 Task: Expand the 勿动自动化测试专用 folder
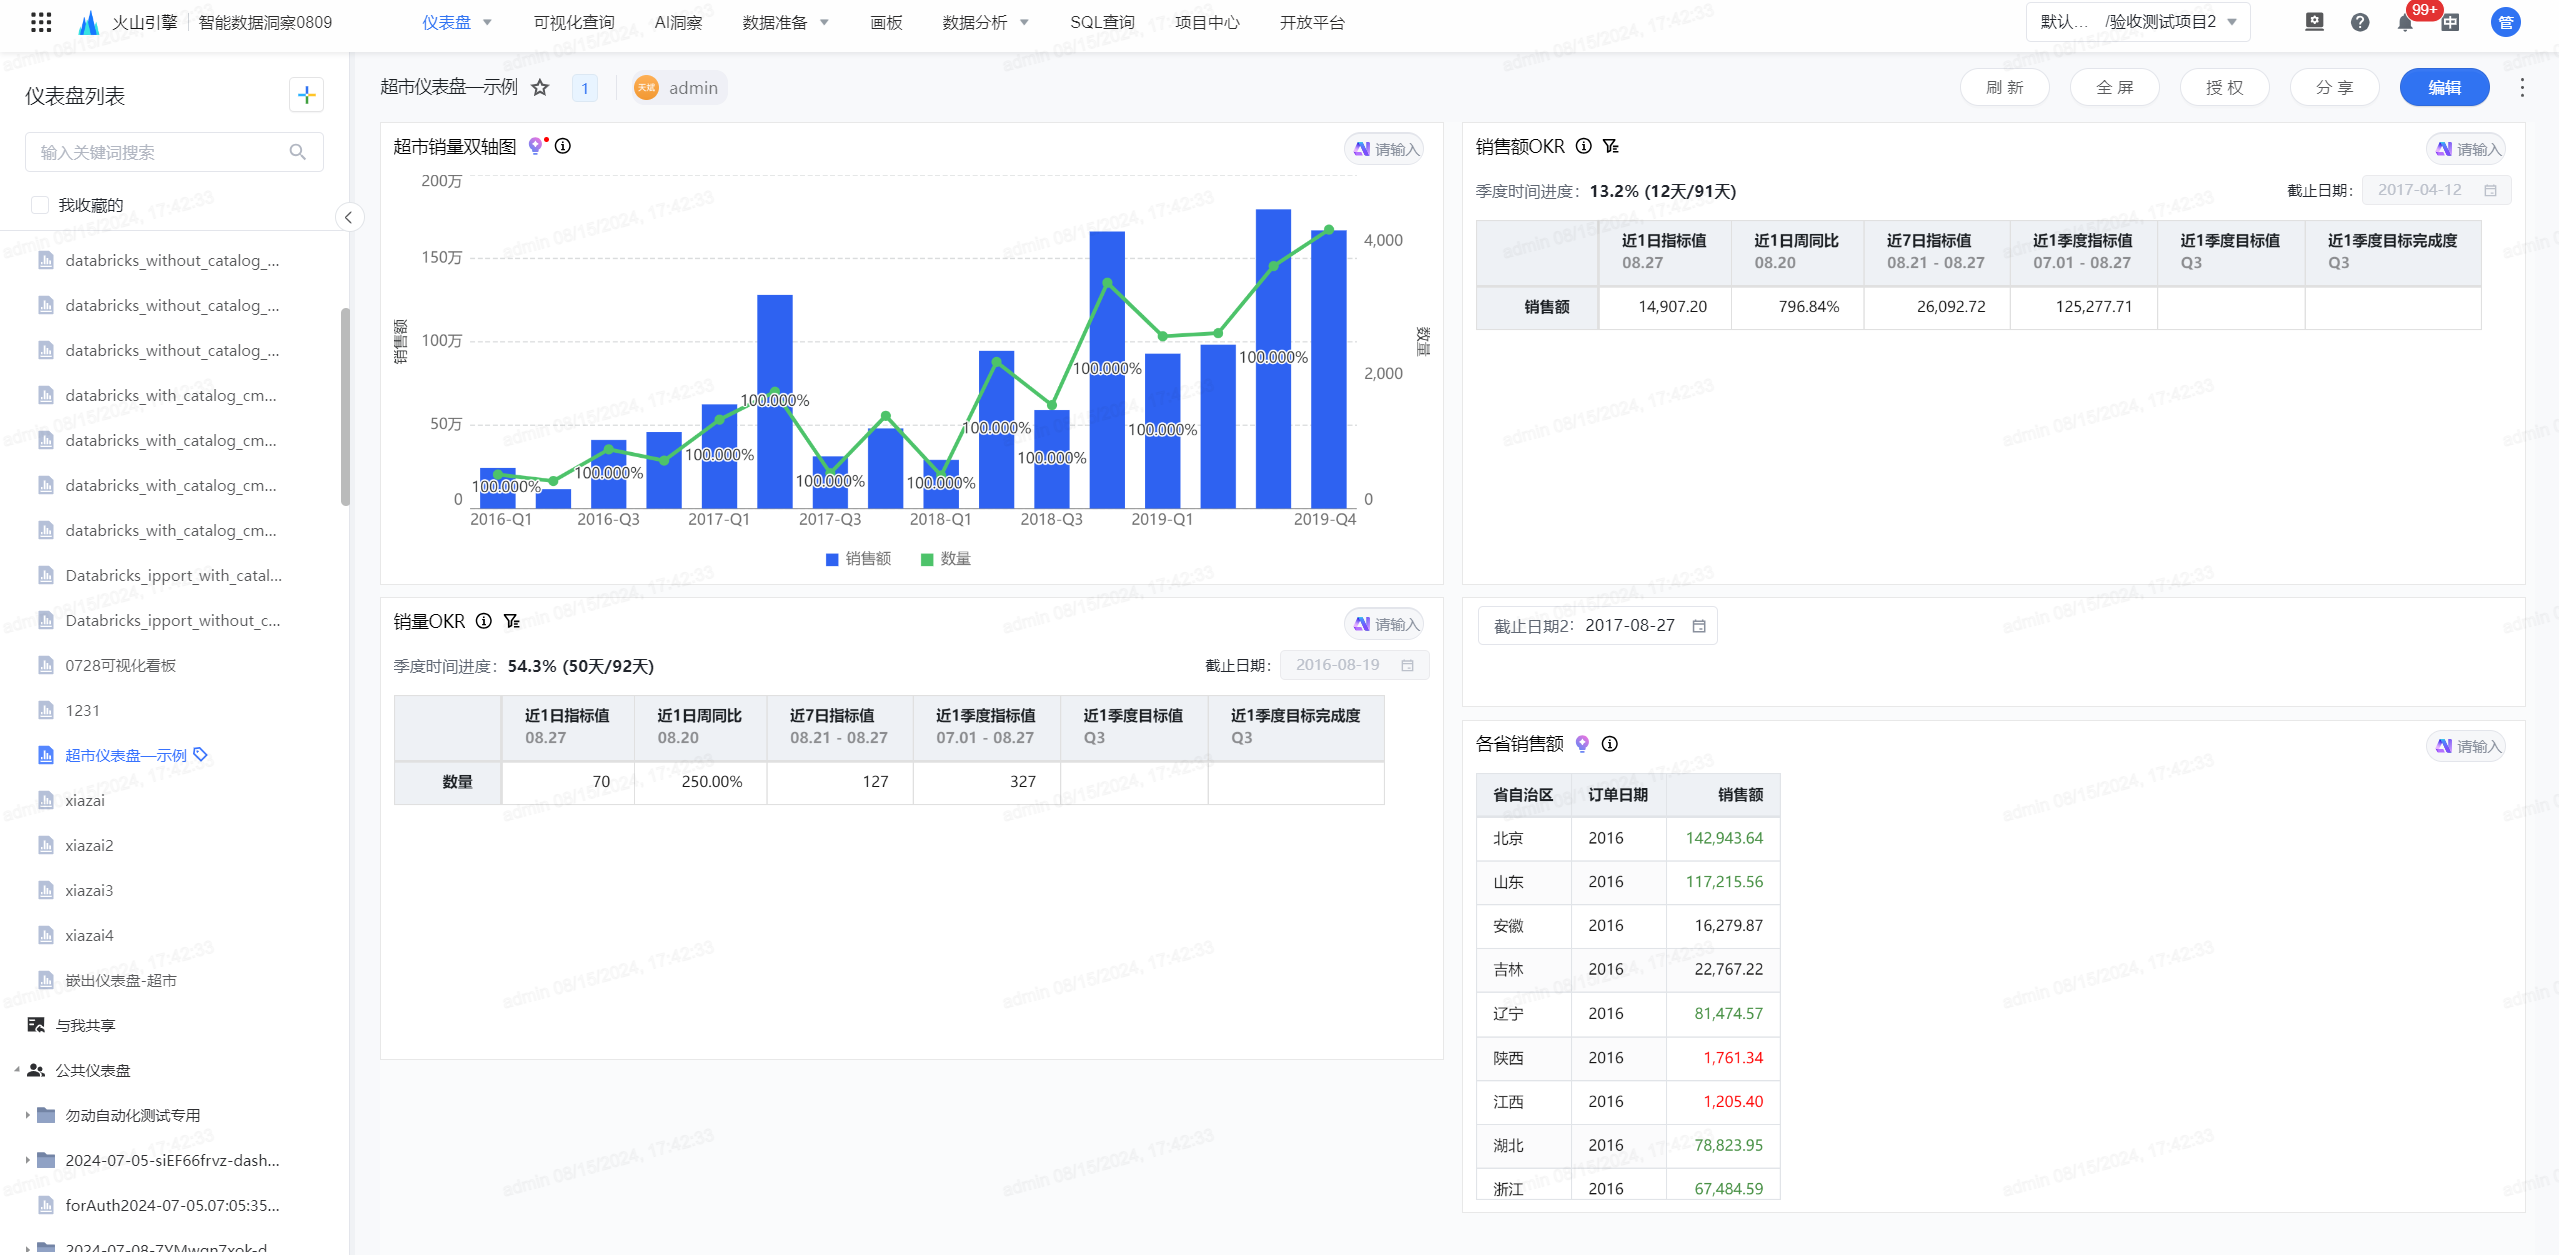click(x=27, y=1115)
